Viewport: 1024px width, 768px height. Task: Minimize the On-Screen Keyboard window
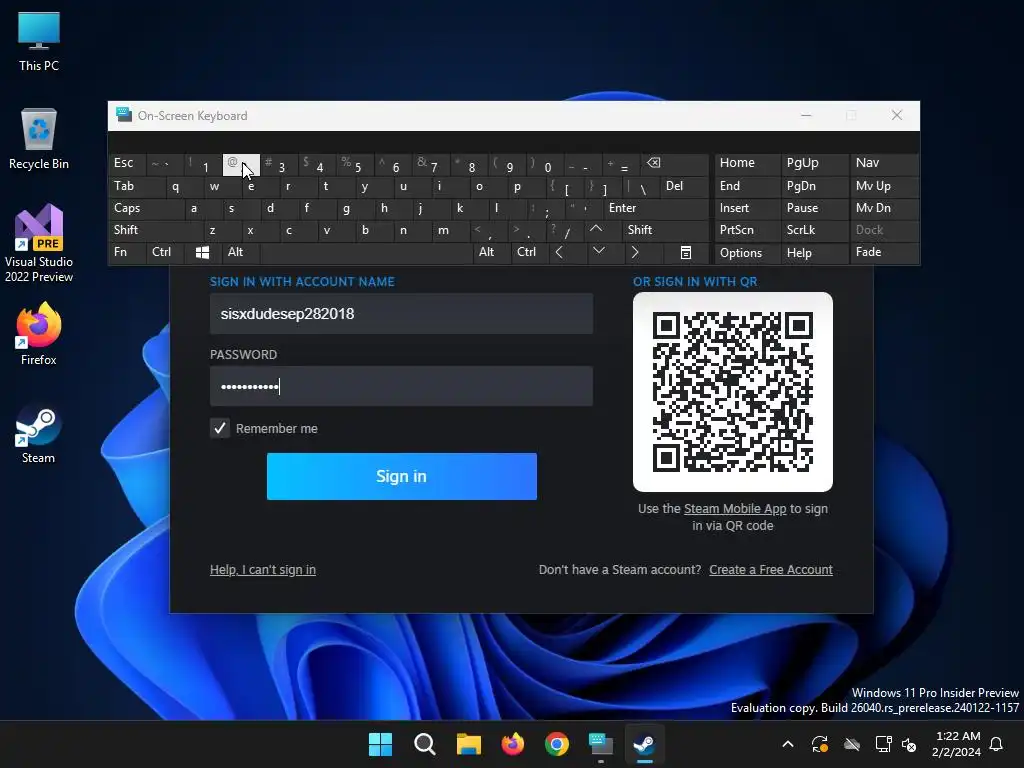point(806,116)
